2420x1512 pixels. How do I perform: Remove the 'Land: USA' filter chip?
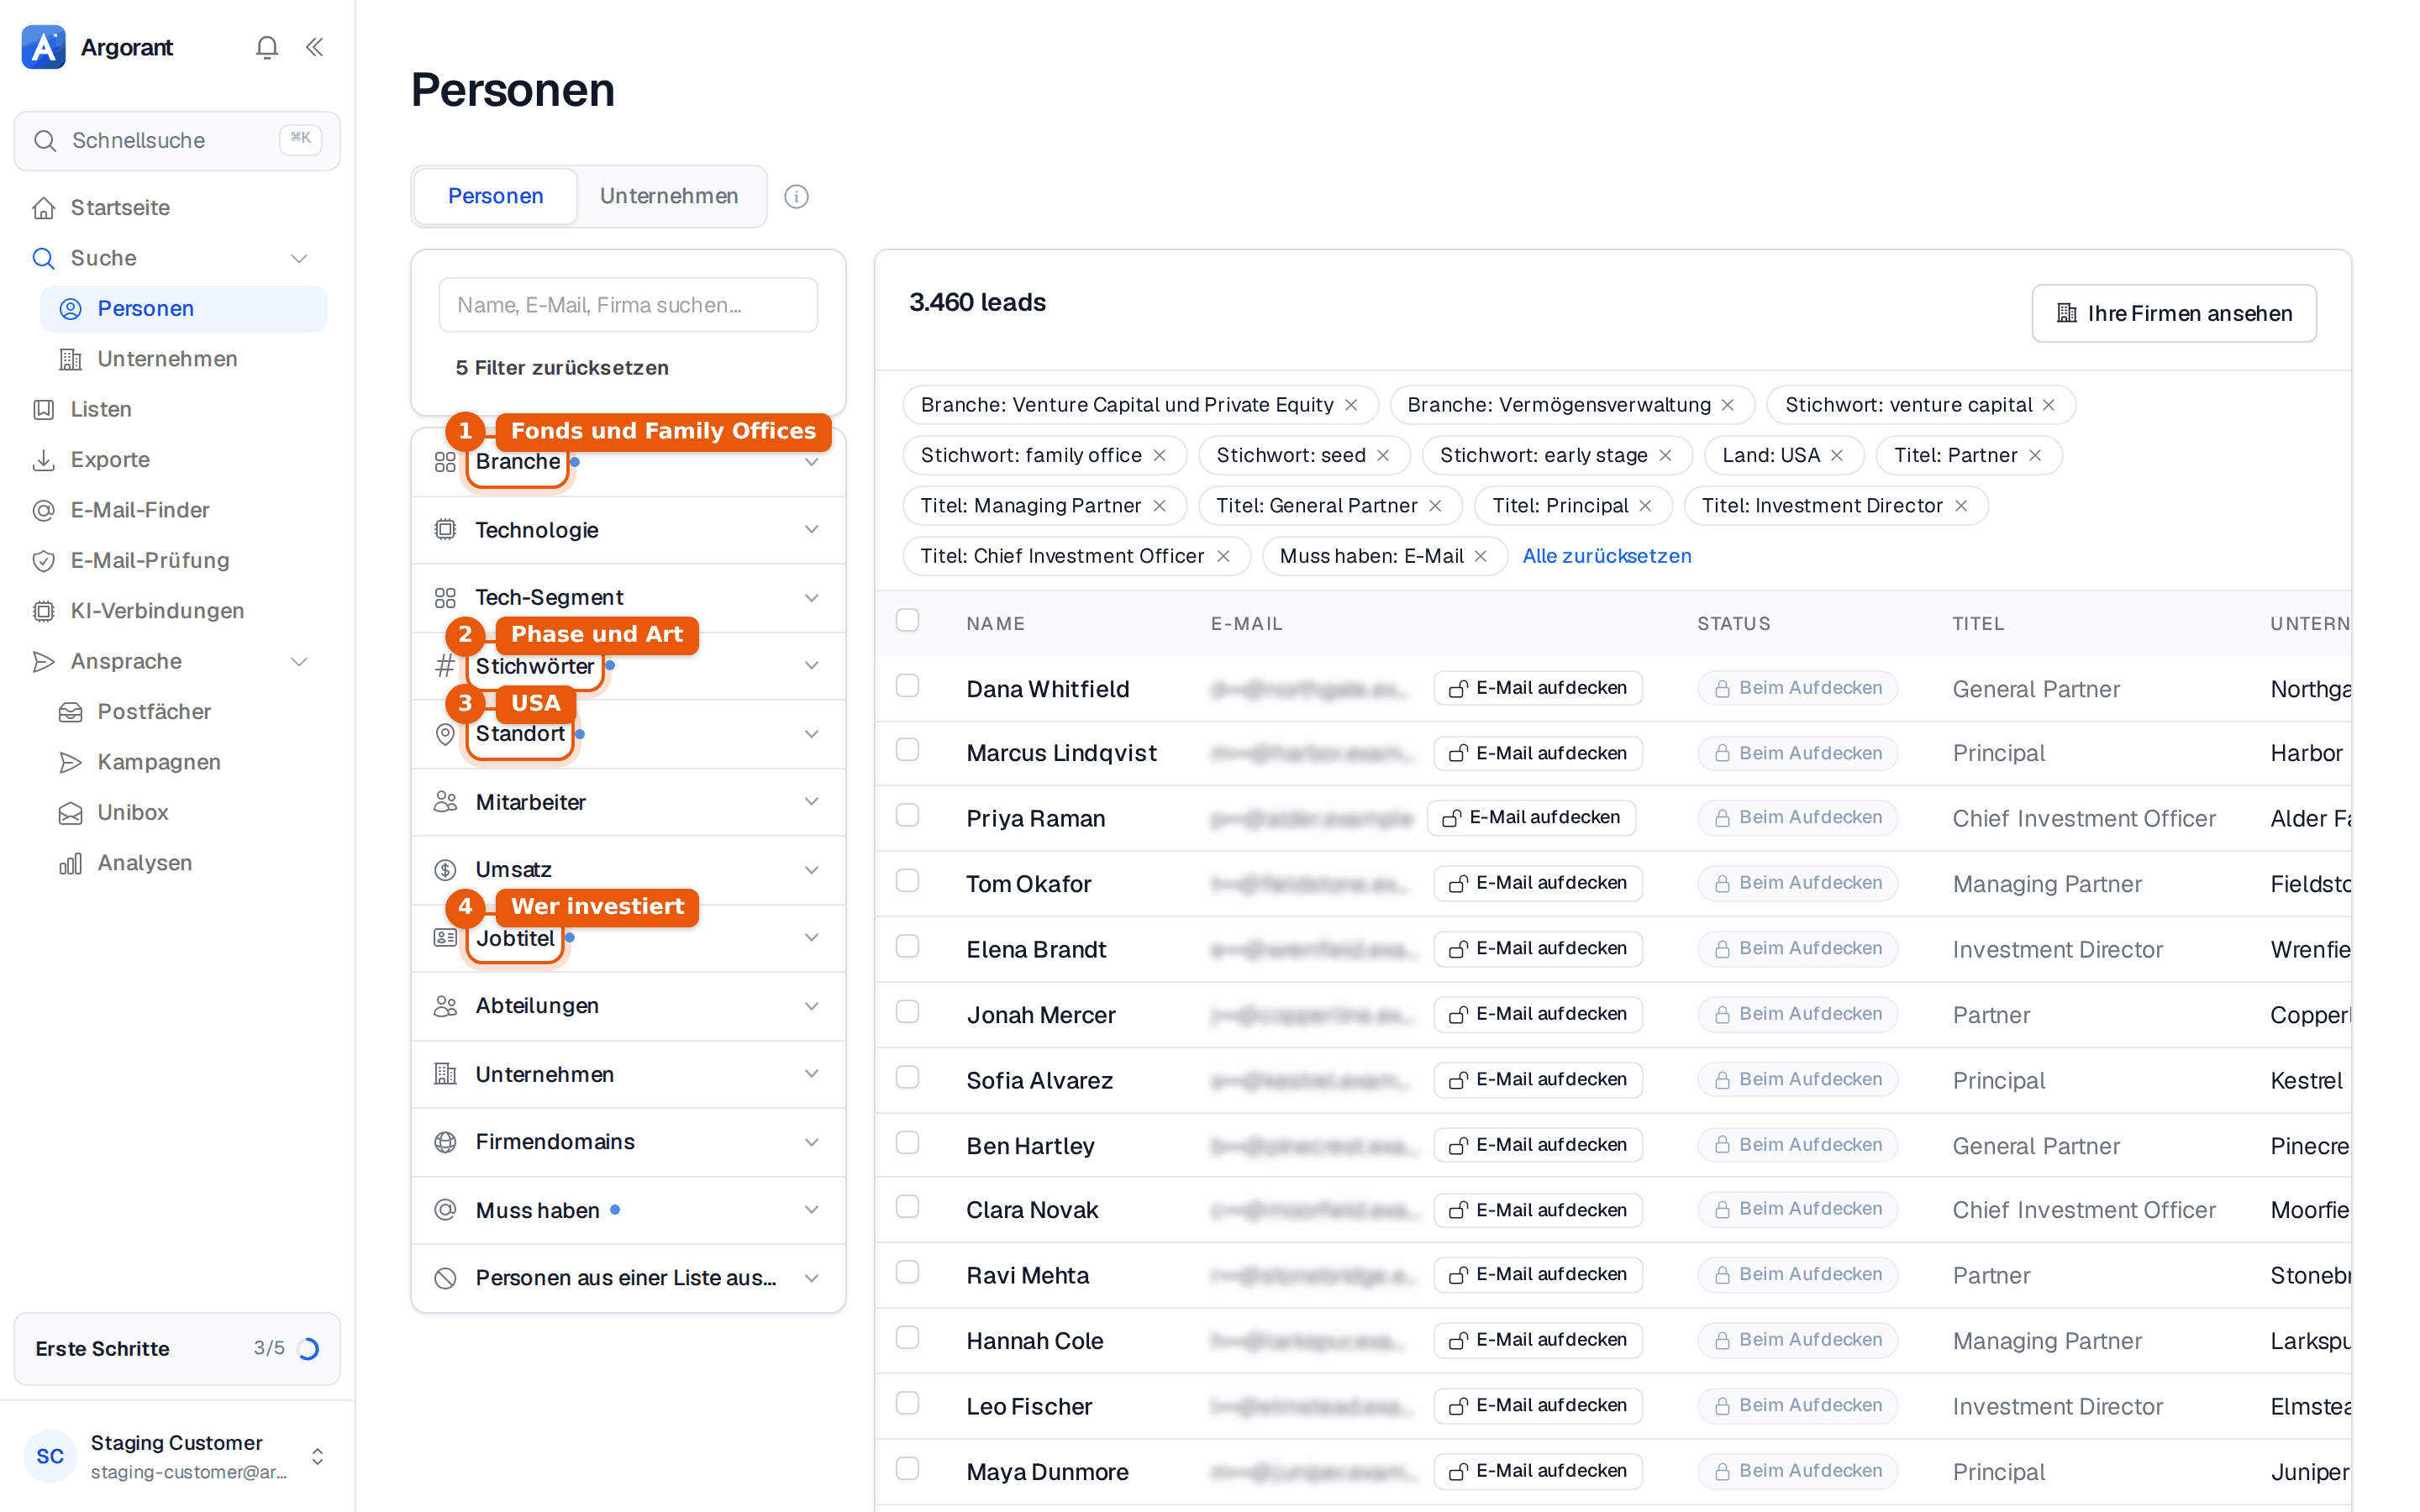click(x=1837, y=456)
